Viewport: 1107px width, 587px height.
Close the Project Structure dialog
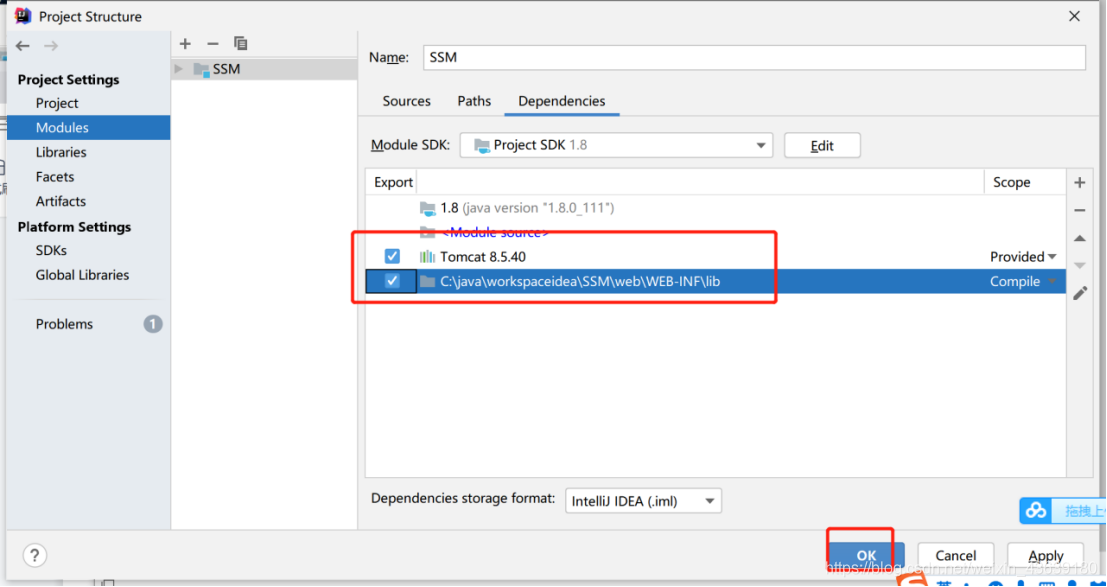click(x=1075, y=16)
